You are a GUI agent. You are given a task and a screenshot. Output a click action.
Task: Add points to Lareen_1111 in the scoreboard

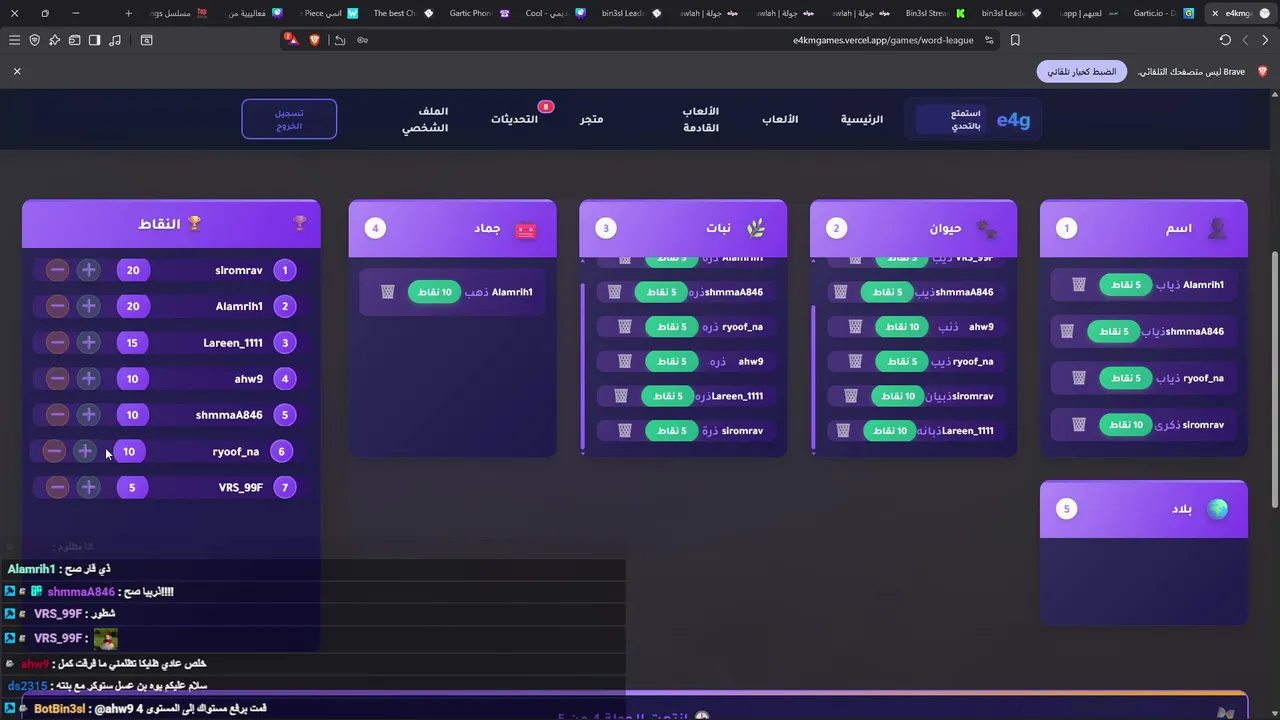point(89,343)
